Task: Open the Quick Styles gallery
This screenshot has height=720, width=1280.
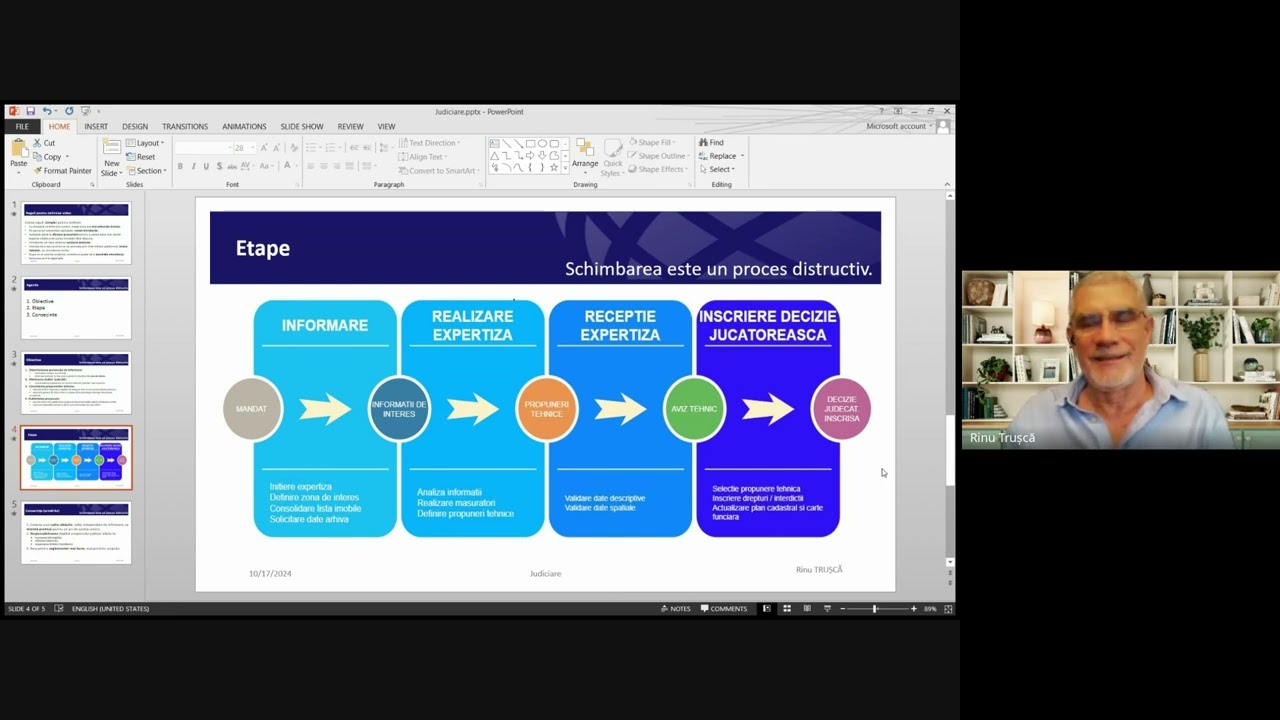Action: click(612, 157)
